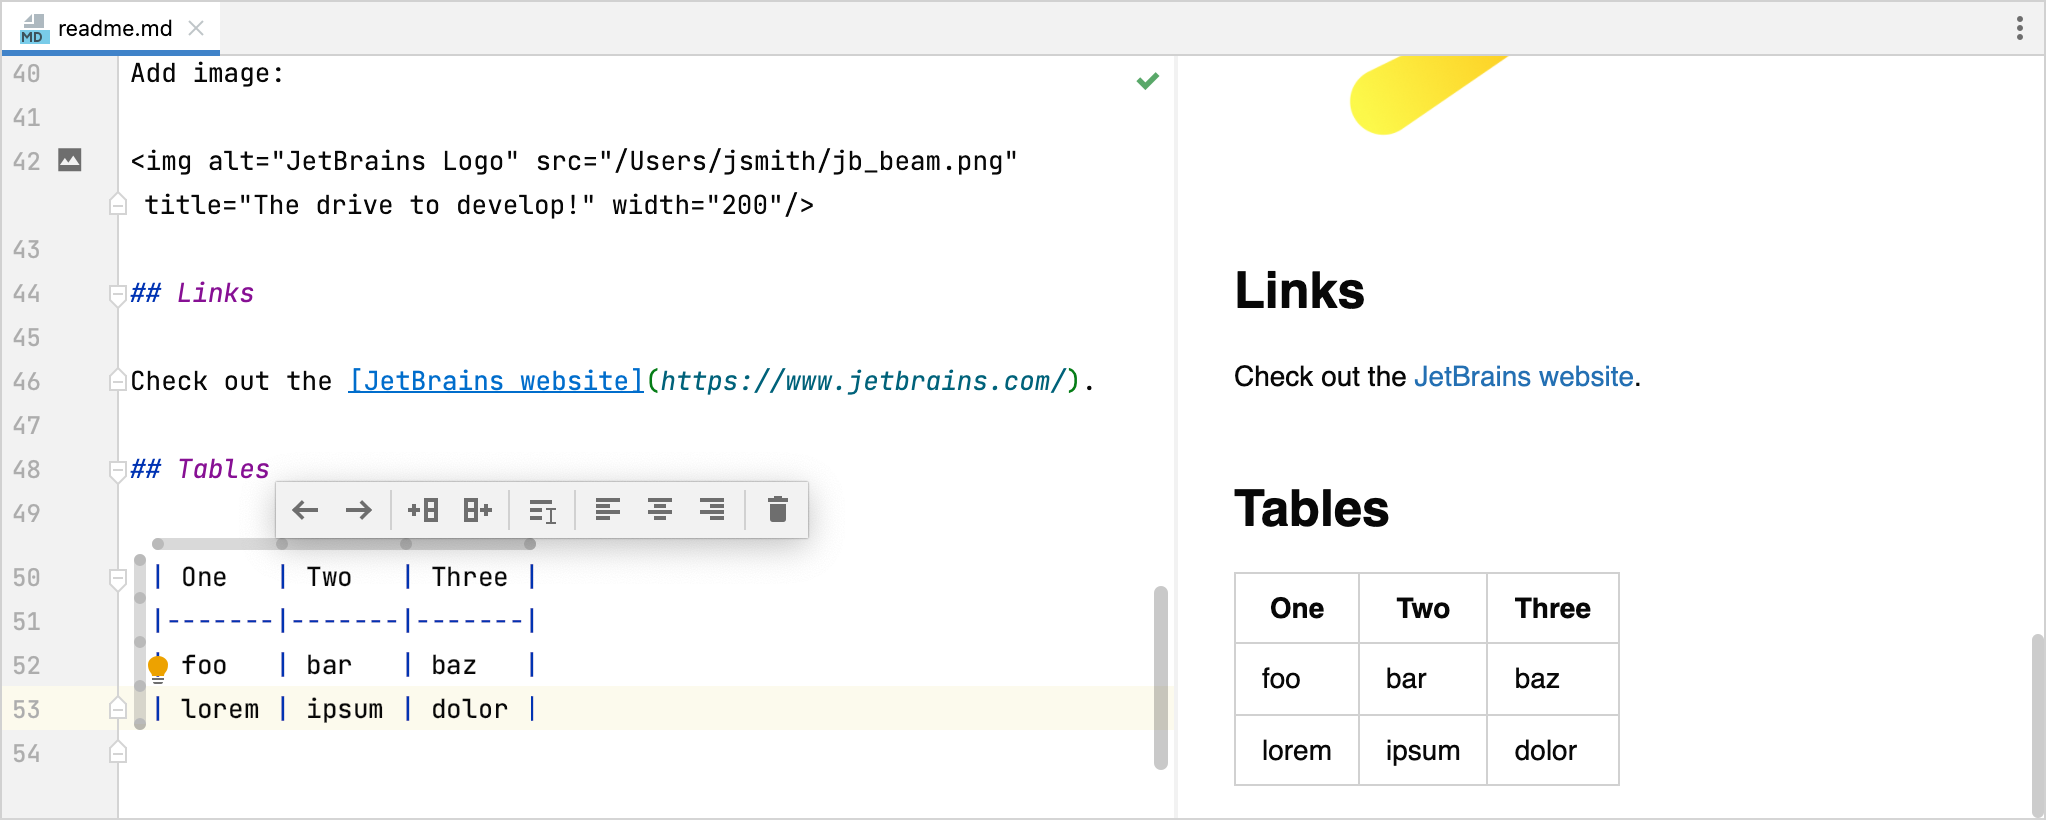
Task: Toggle fold marker below the img tag line
Action: click(x=117, y=204)
